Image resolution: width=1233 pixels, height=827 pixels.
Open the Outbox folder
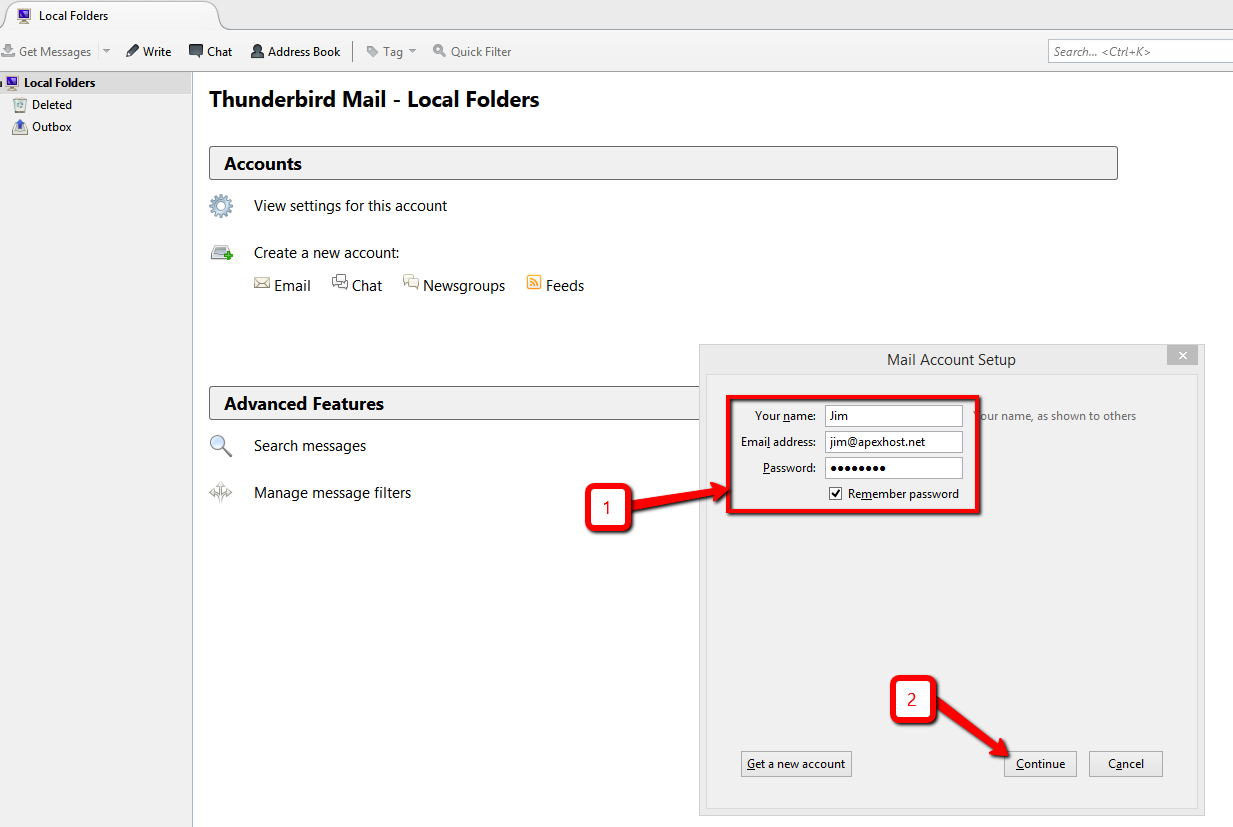(52, 127)
